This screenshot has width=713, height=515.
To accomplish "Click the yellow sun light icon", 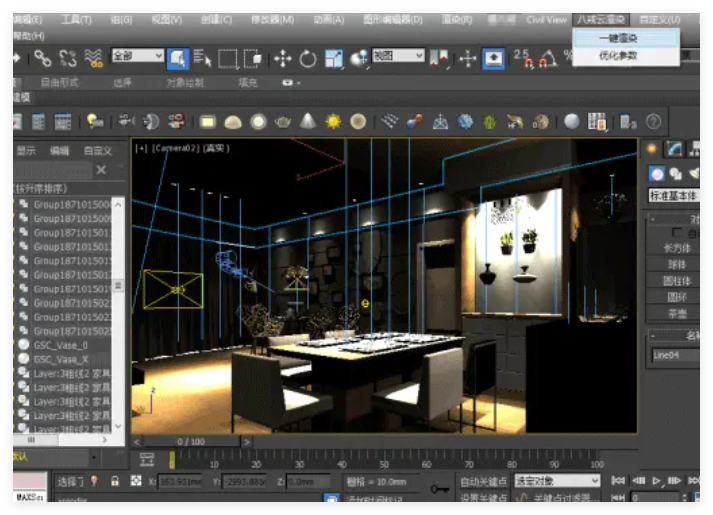I will tap(333, 121).
